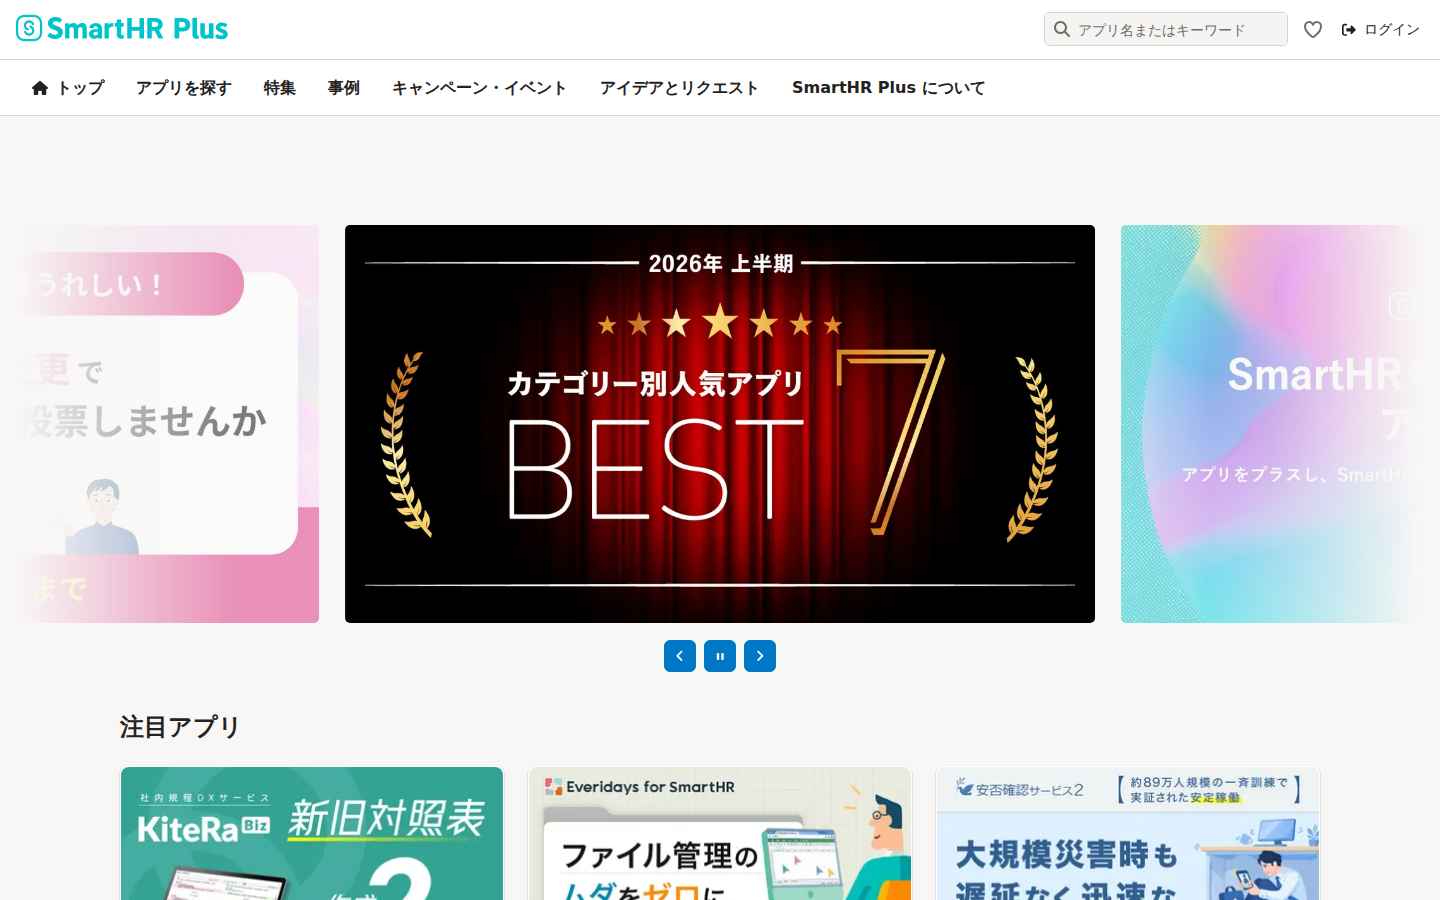Open the カテゴリー別人気アプリ BEST 7 banner
The width and height of the screenshot is (1440, 900).
click(x=720, y=424)
